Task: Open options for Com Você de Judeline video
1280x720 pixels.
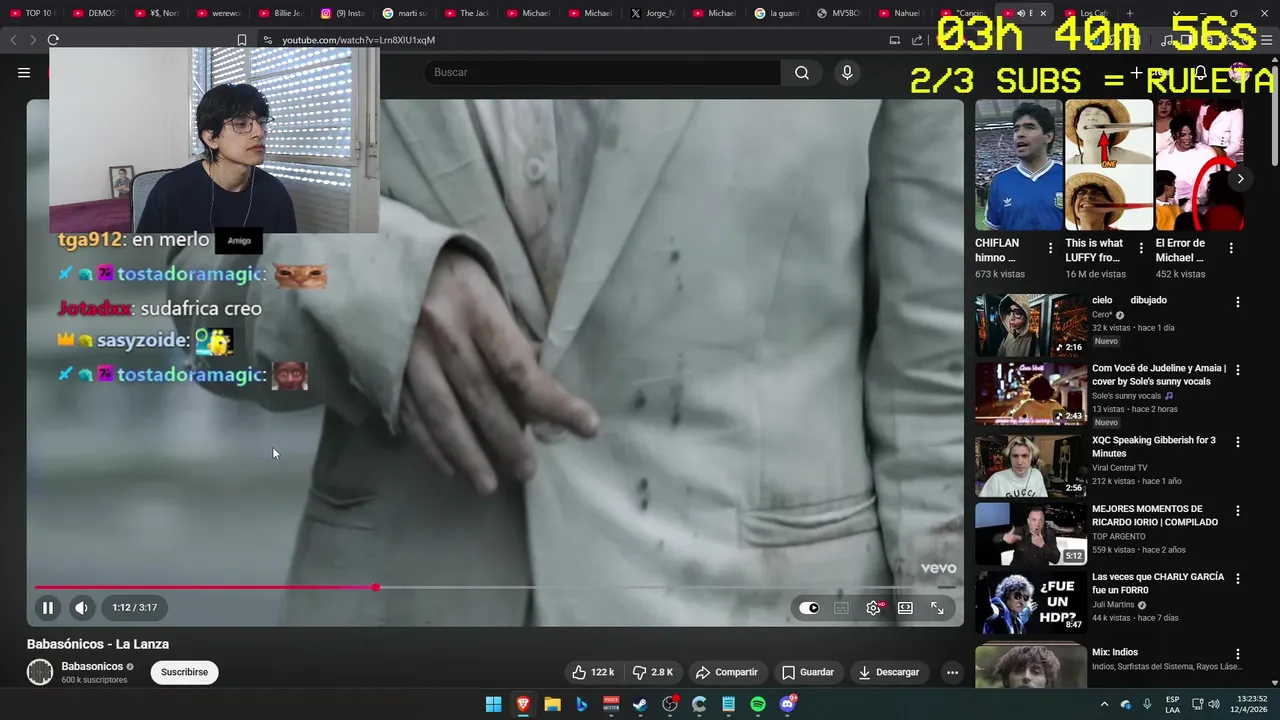Action: click(1238, 370)
